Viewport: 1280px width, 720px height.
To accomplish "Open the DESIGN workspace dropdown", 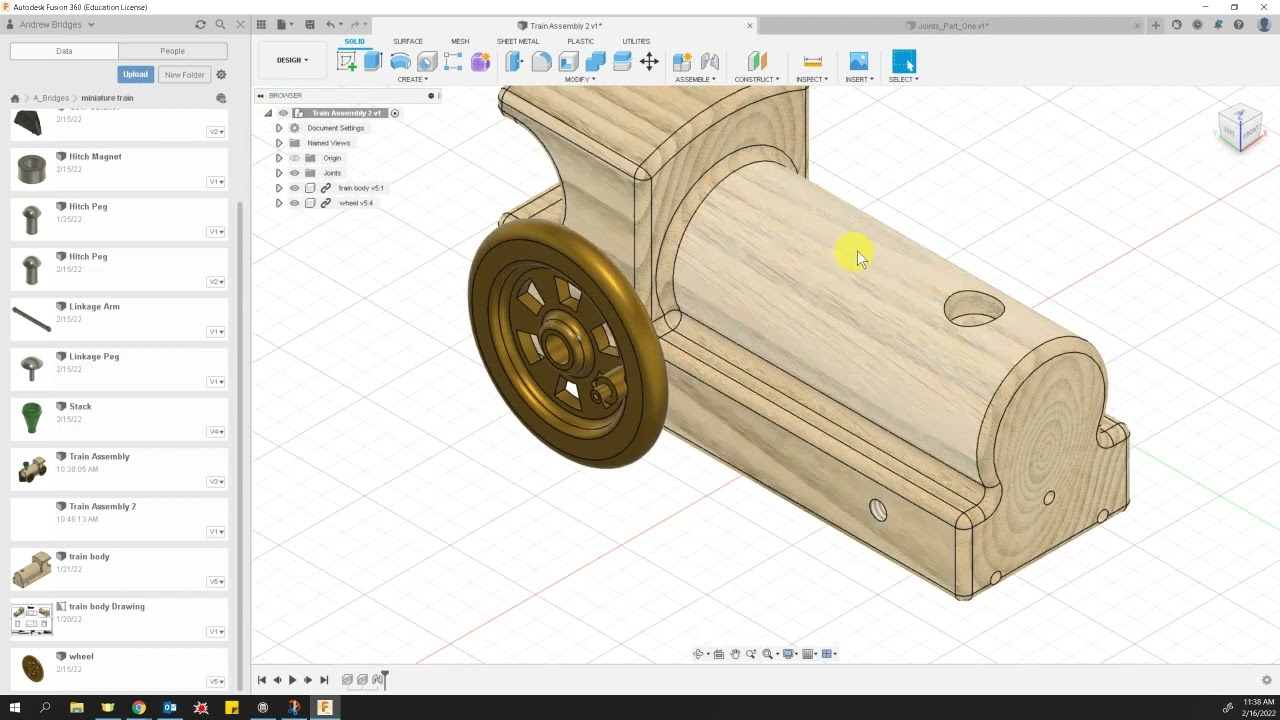I will tap(292, 60).
